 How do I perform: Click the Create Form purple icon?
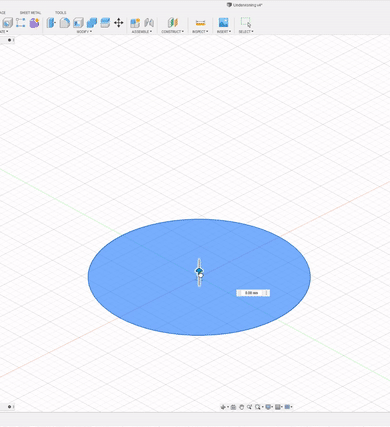34,23
